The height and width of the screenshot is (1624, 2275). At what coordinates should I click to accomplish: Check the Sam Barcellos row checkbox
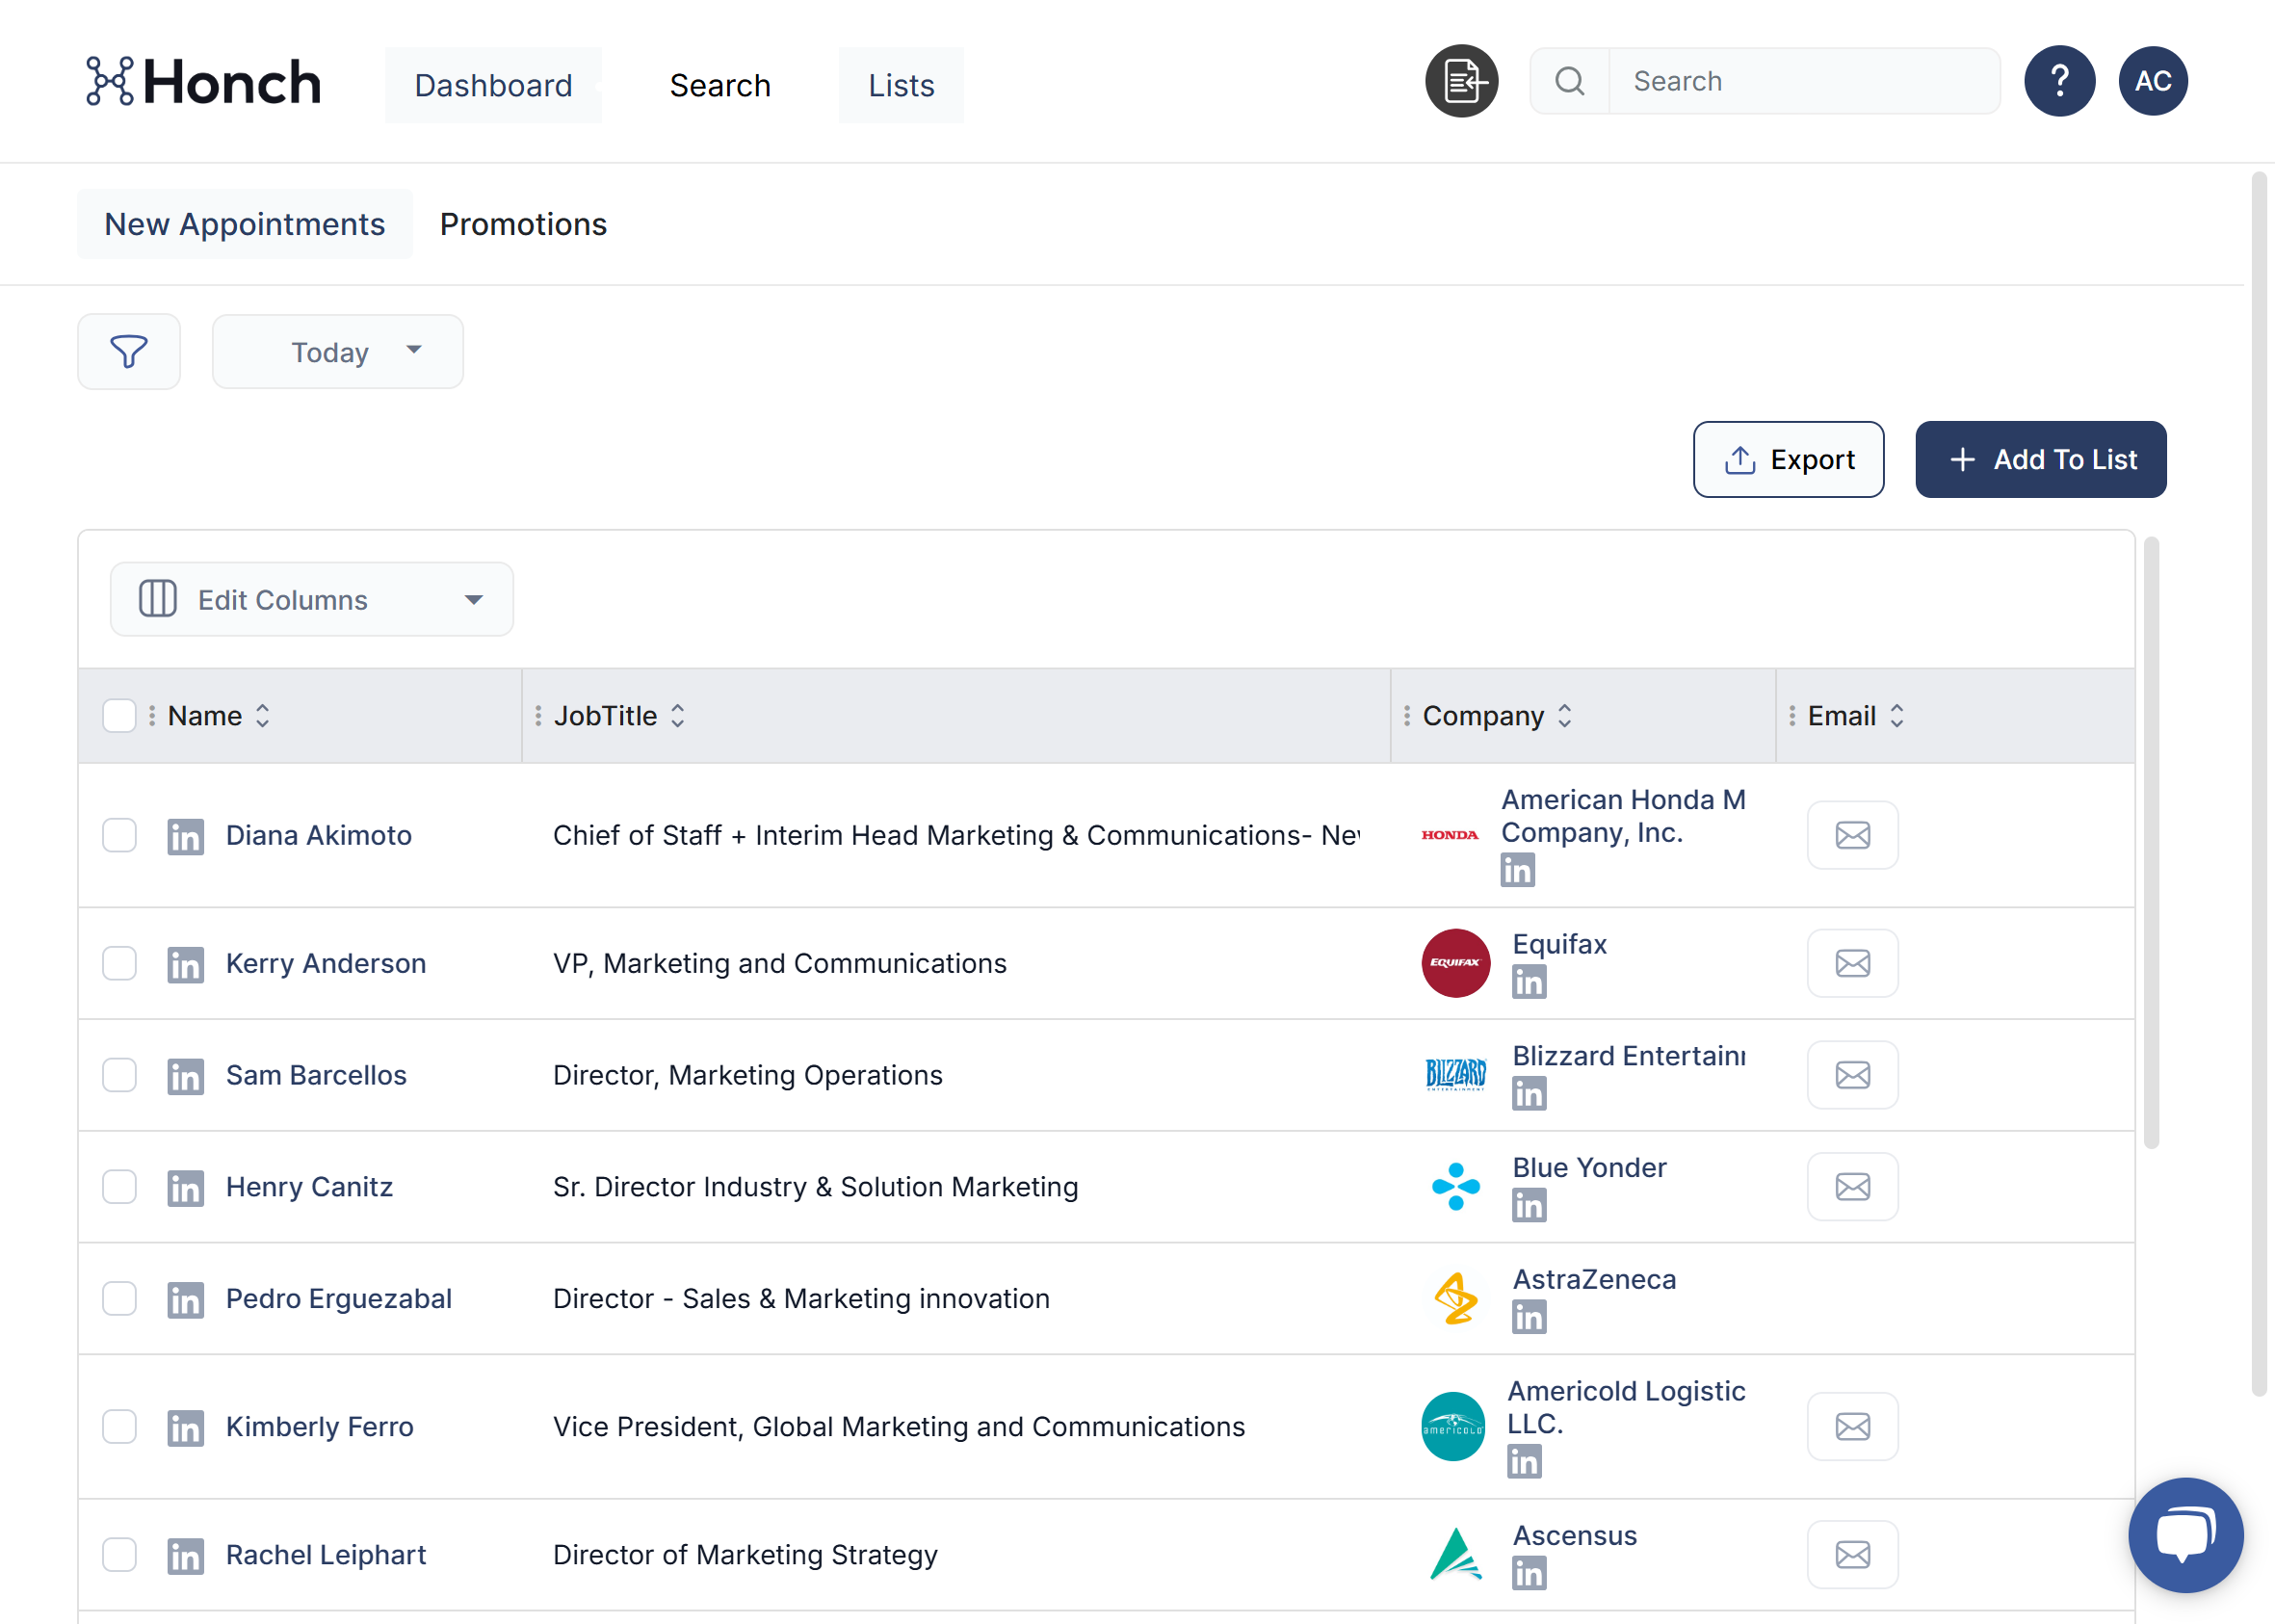(x=119, y=1075)
